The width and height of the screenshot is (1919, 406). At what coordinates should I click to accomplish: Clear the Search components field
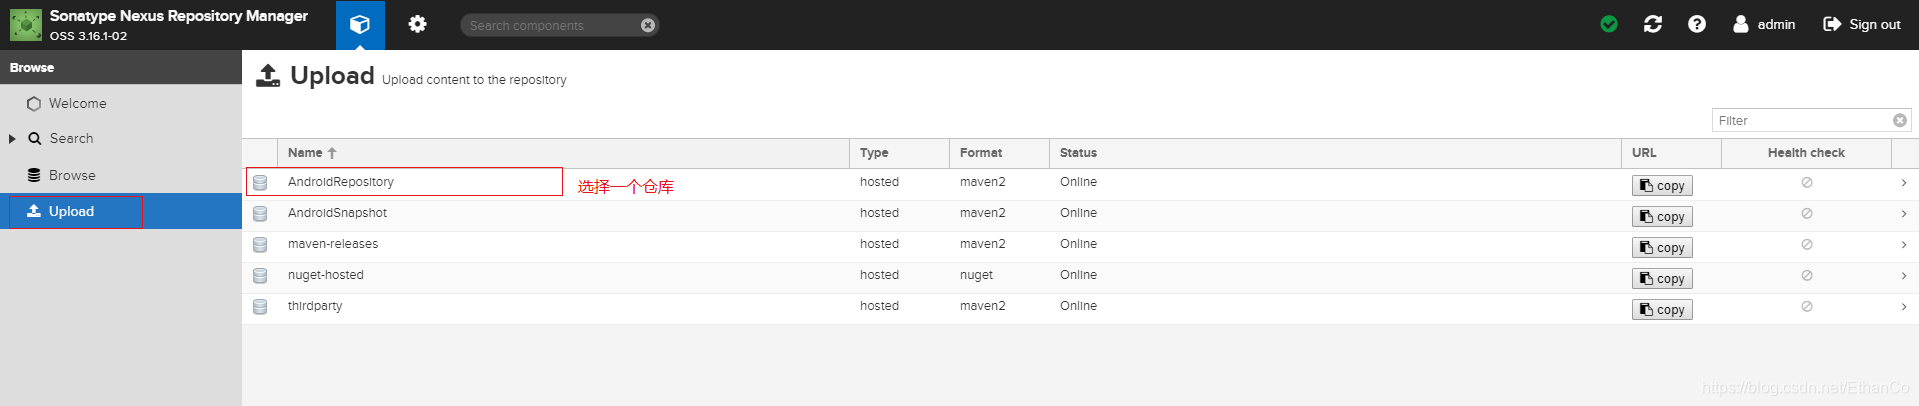pos(648,25)
